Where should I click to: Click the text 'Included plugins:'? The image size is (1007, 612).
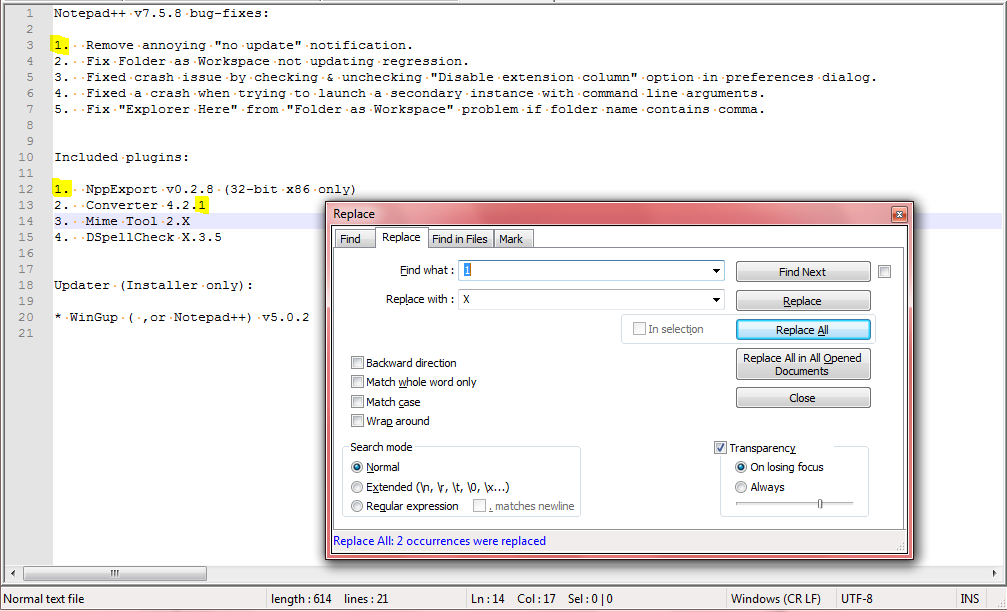(121, 157)
